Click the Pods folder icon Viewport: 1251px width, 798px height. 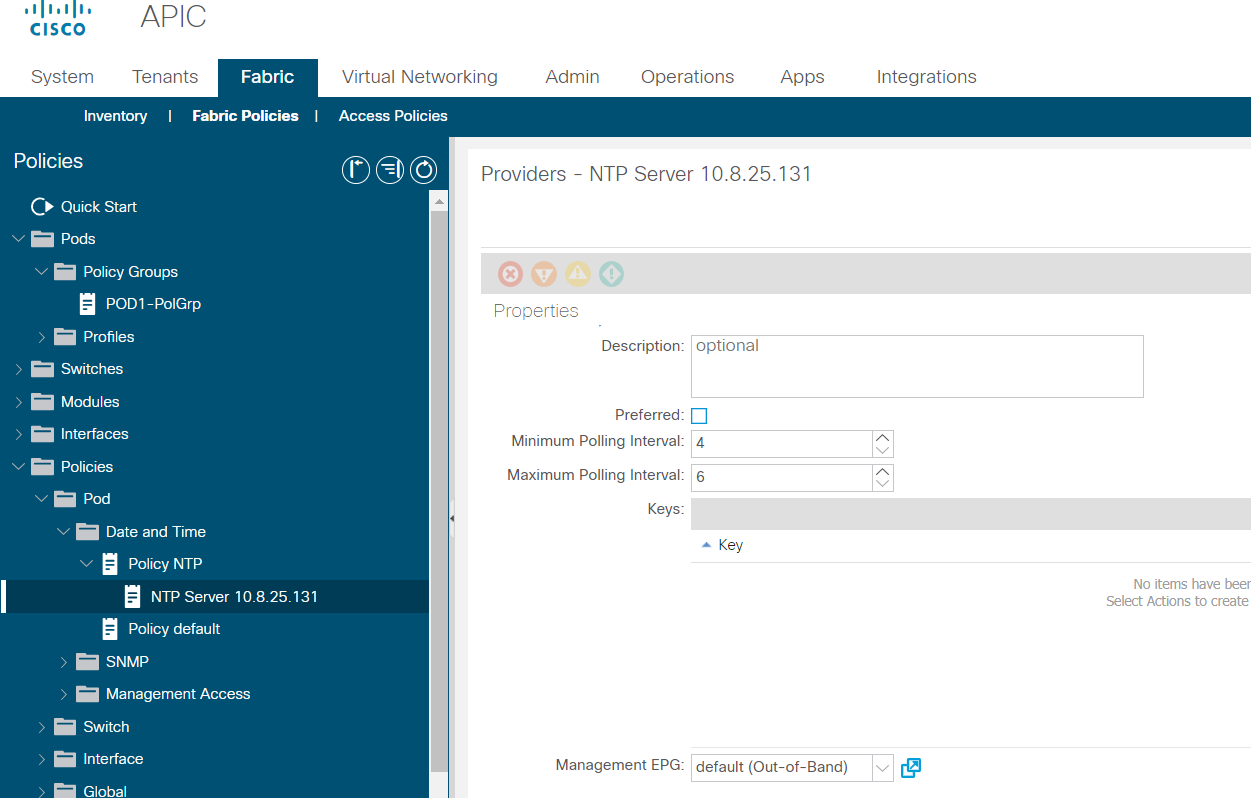43,239
